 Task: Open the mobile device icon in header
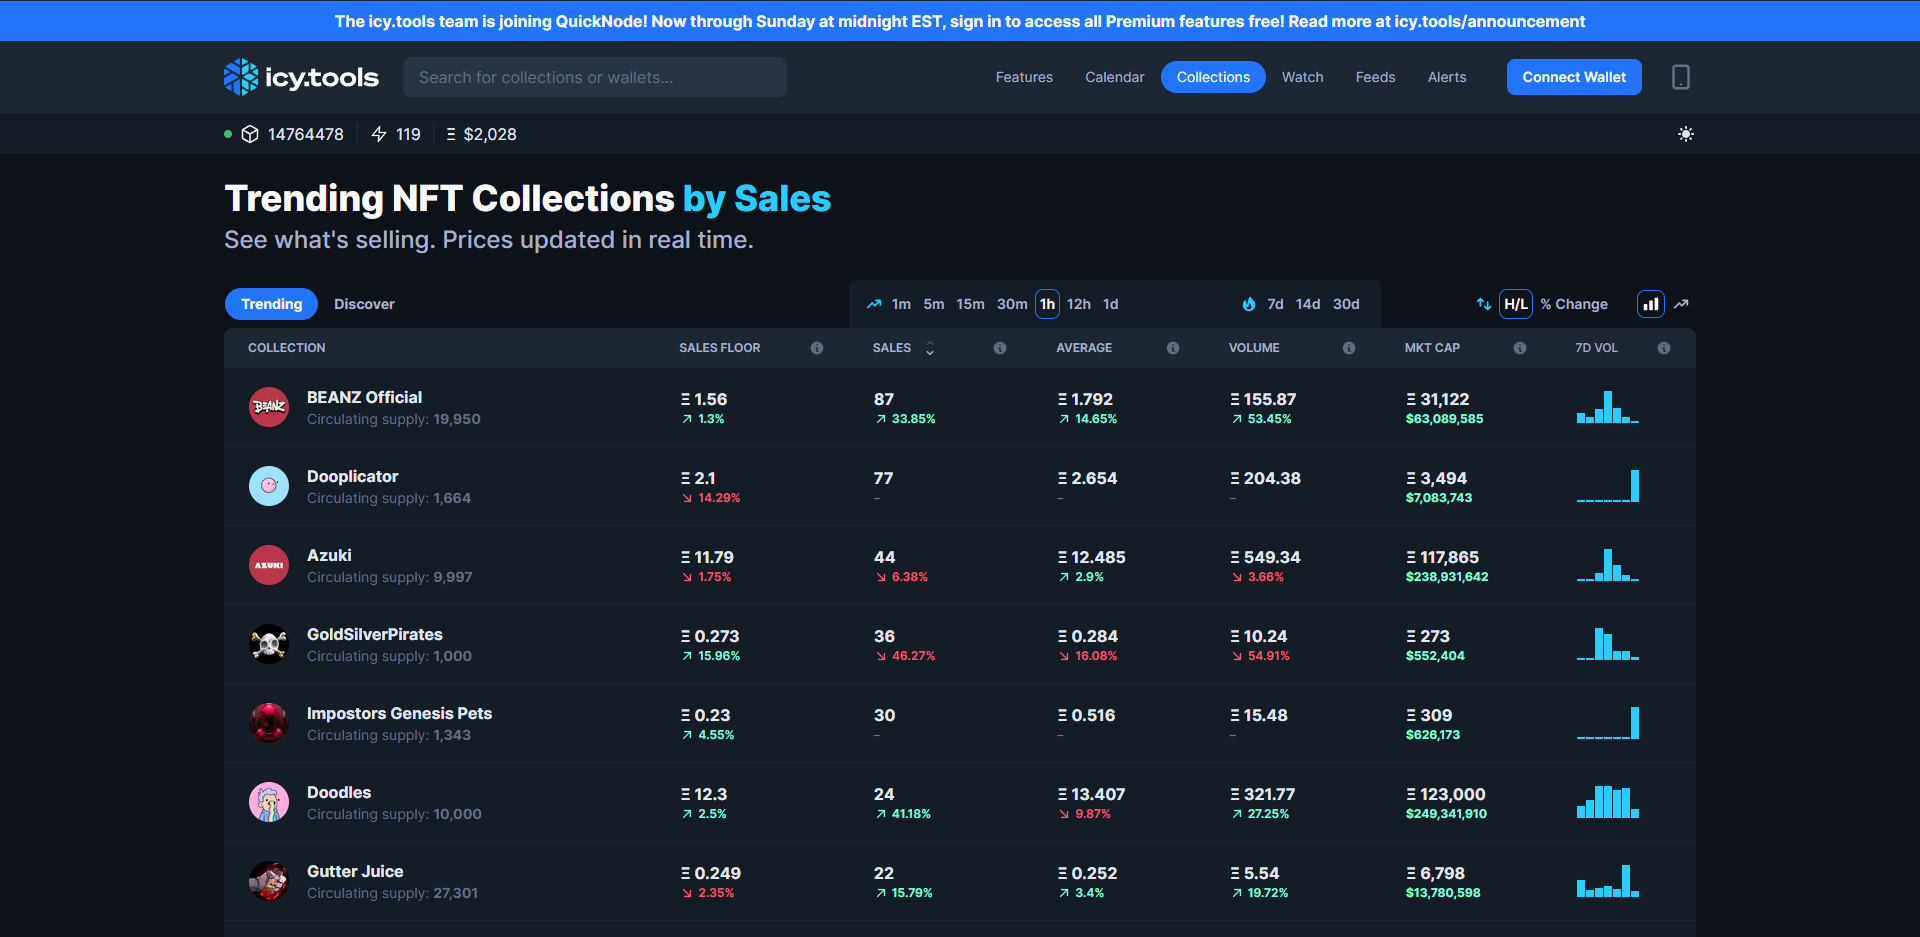1681,77
